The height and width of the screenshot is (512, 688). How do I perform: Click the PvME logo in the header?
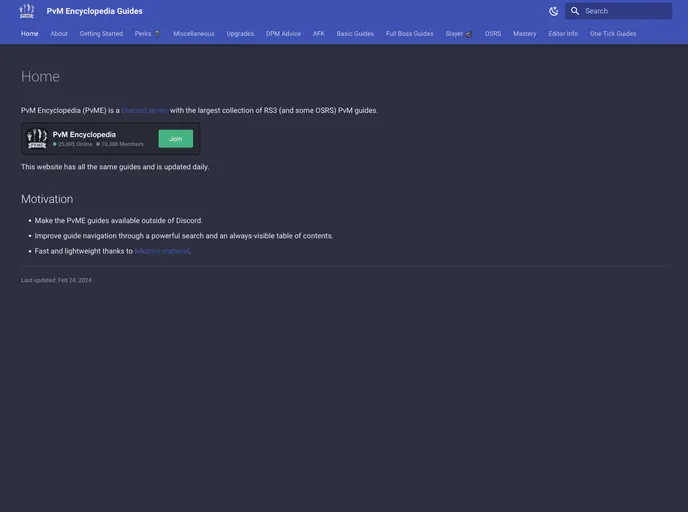click(27, 11)
